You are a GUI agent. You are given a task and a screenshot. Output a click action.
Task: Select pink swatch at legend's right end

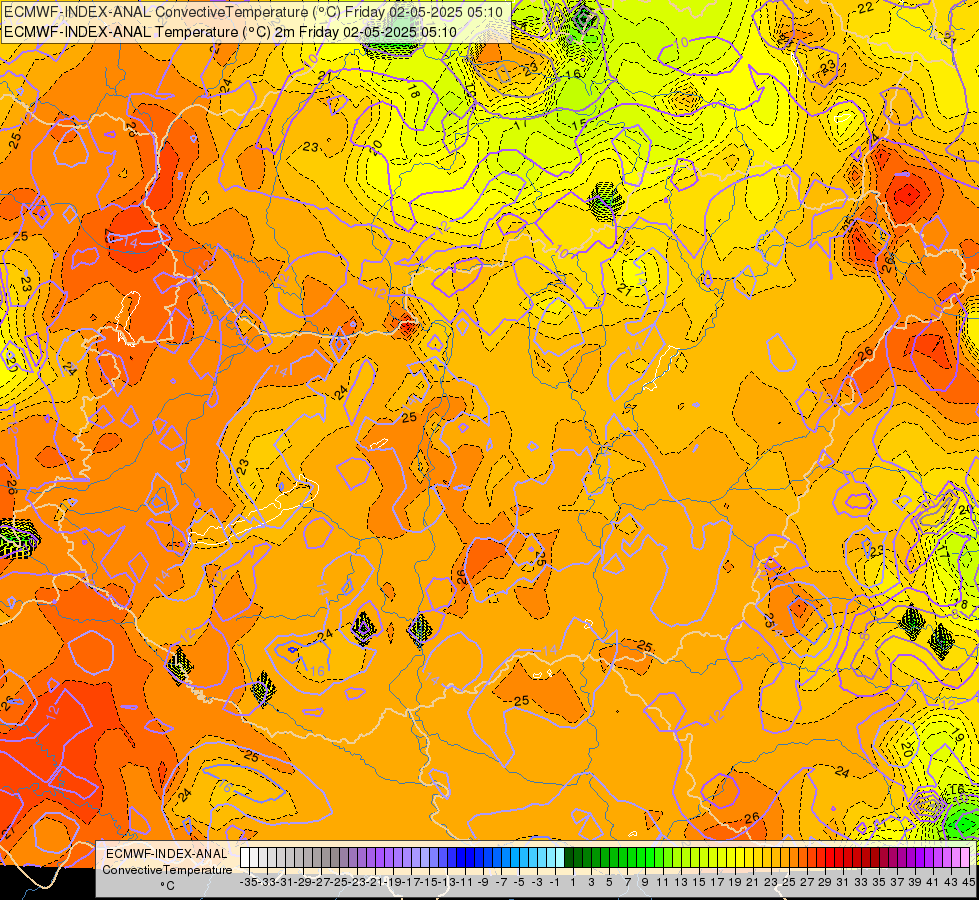click(x=965, y=858)
